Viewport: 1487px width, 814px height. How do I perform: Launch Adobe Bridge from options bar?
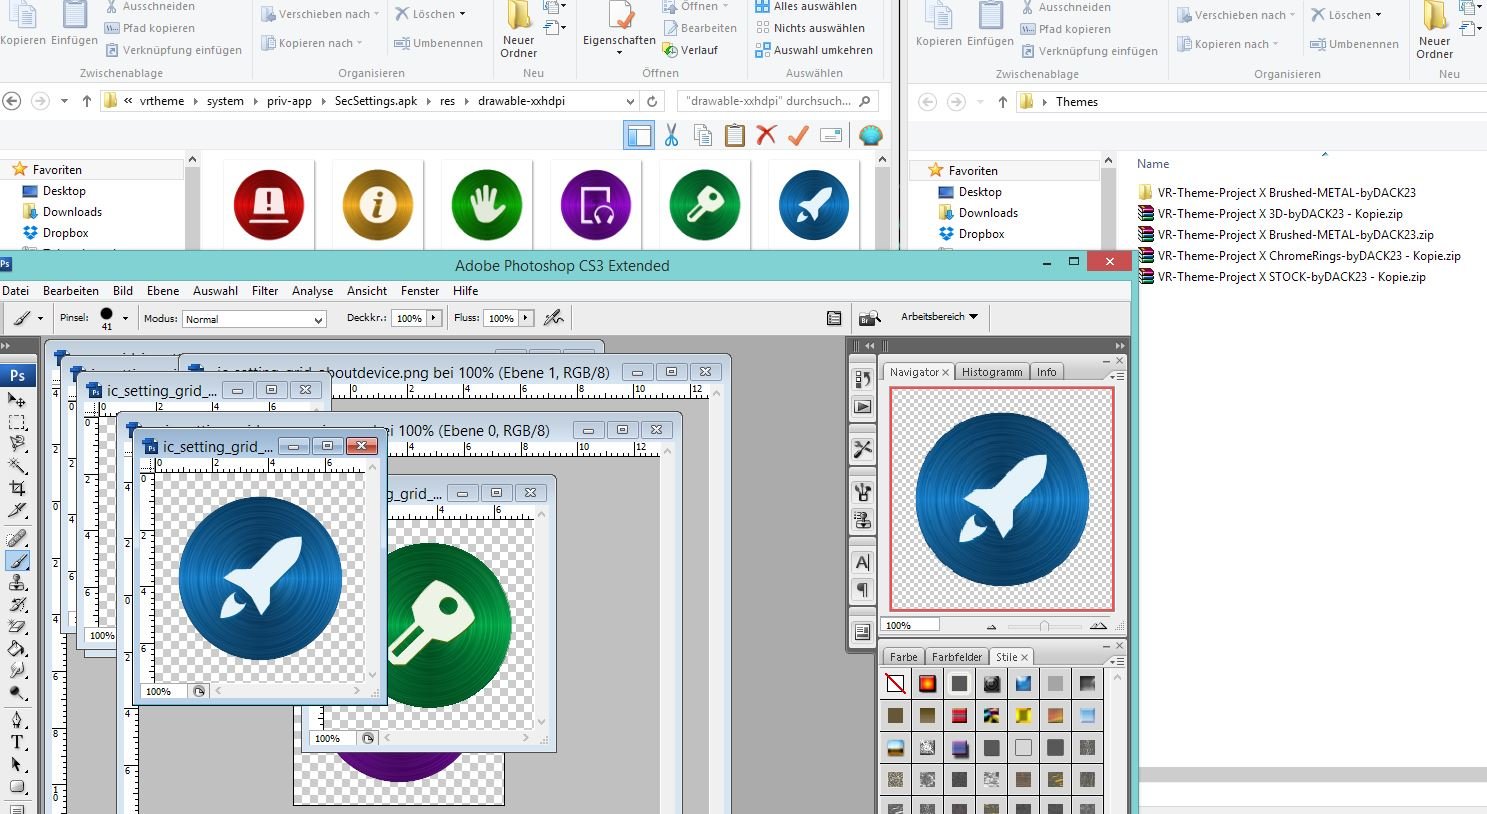point(869,318)
